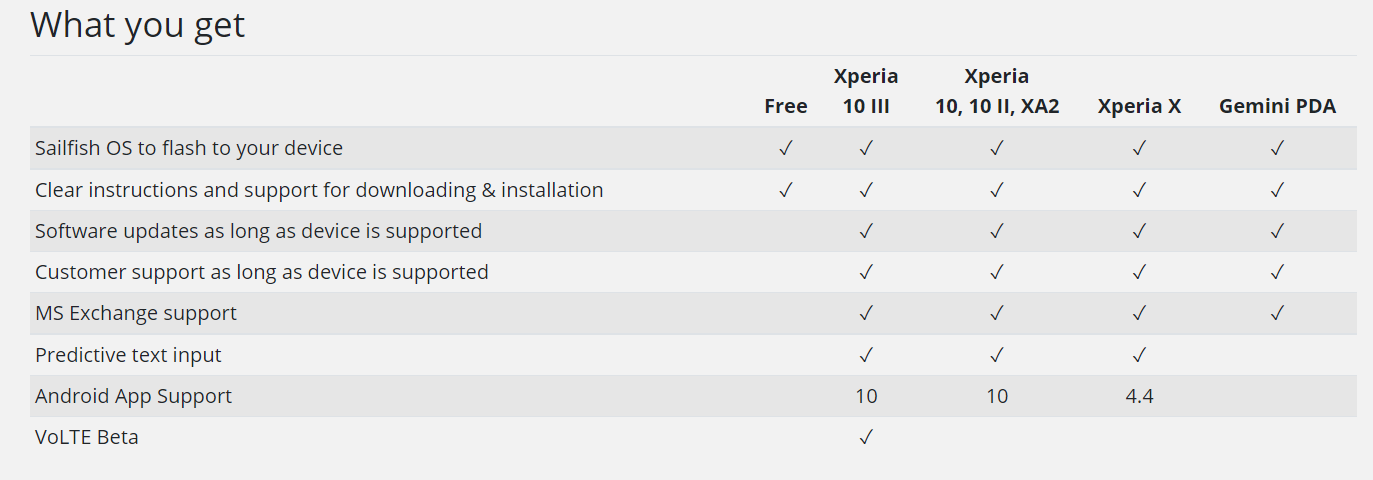Click the Xperia 10 III column header

(x=866, y=91)
